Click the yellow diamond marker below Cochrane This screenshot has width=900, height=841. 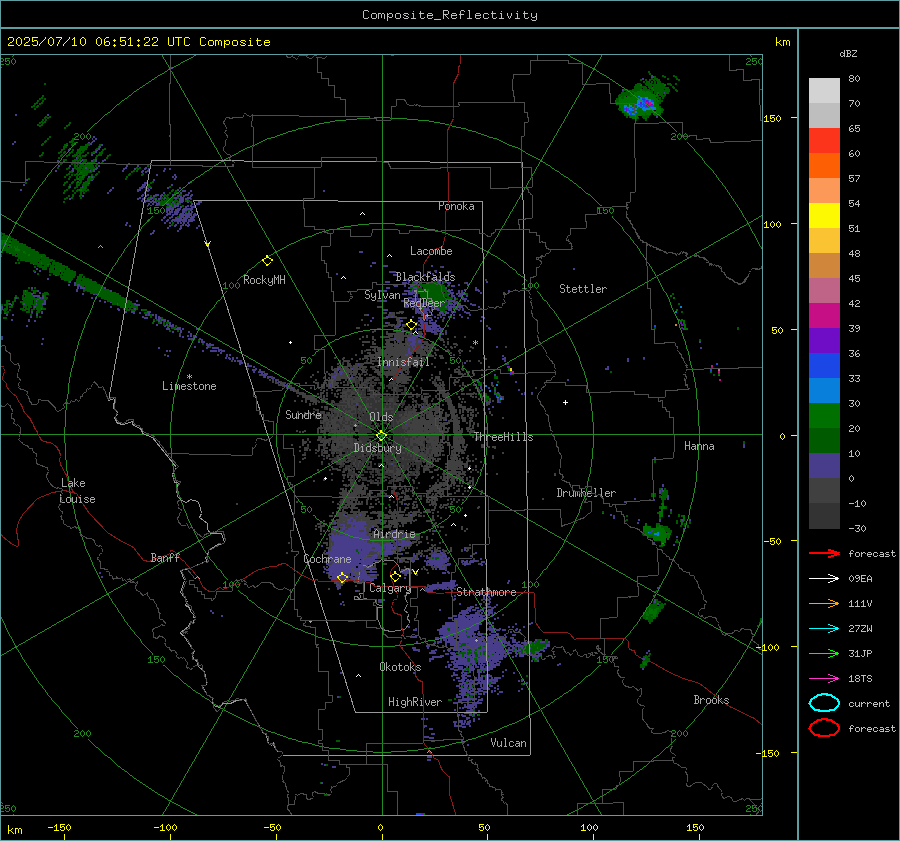(x=342, y=578)
